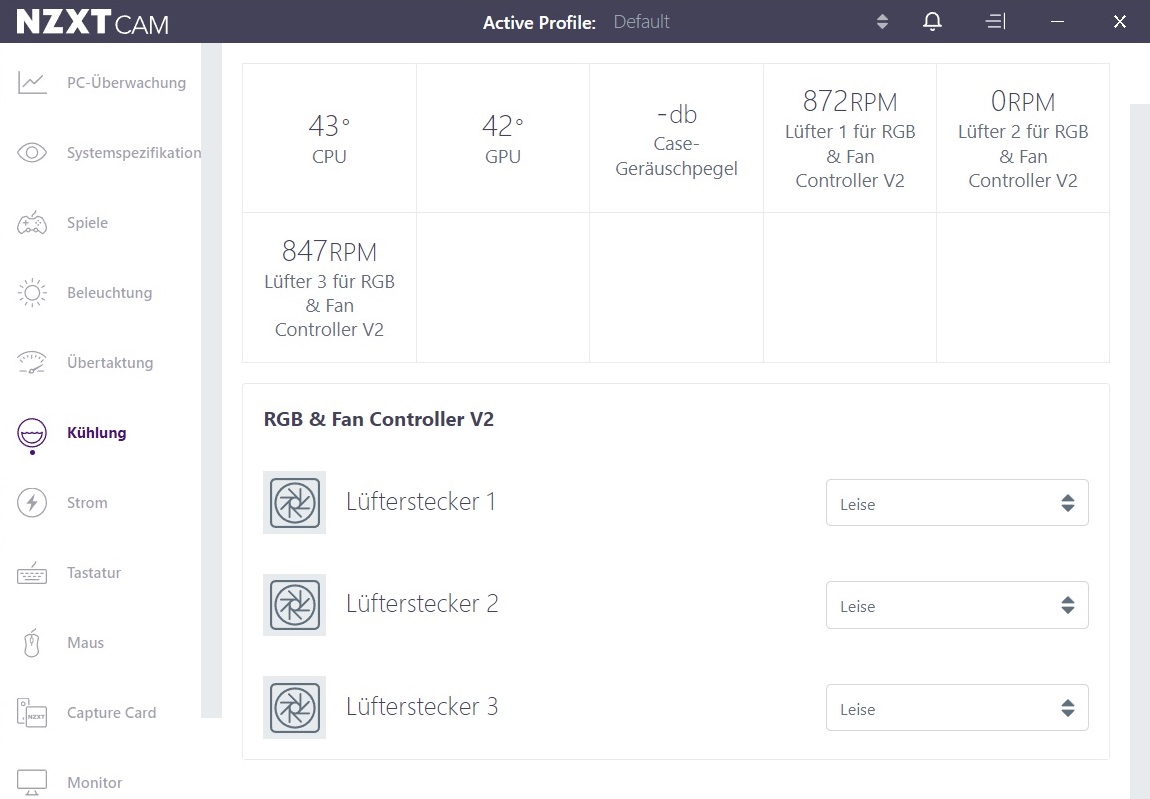Screen dimensions: 1150x799
Task: Go to the Maus section
Action: [85, 643]
